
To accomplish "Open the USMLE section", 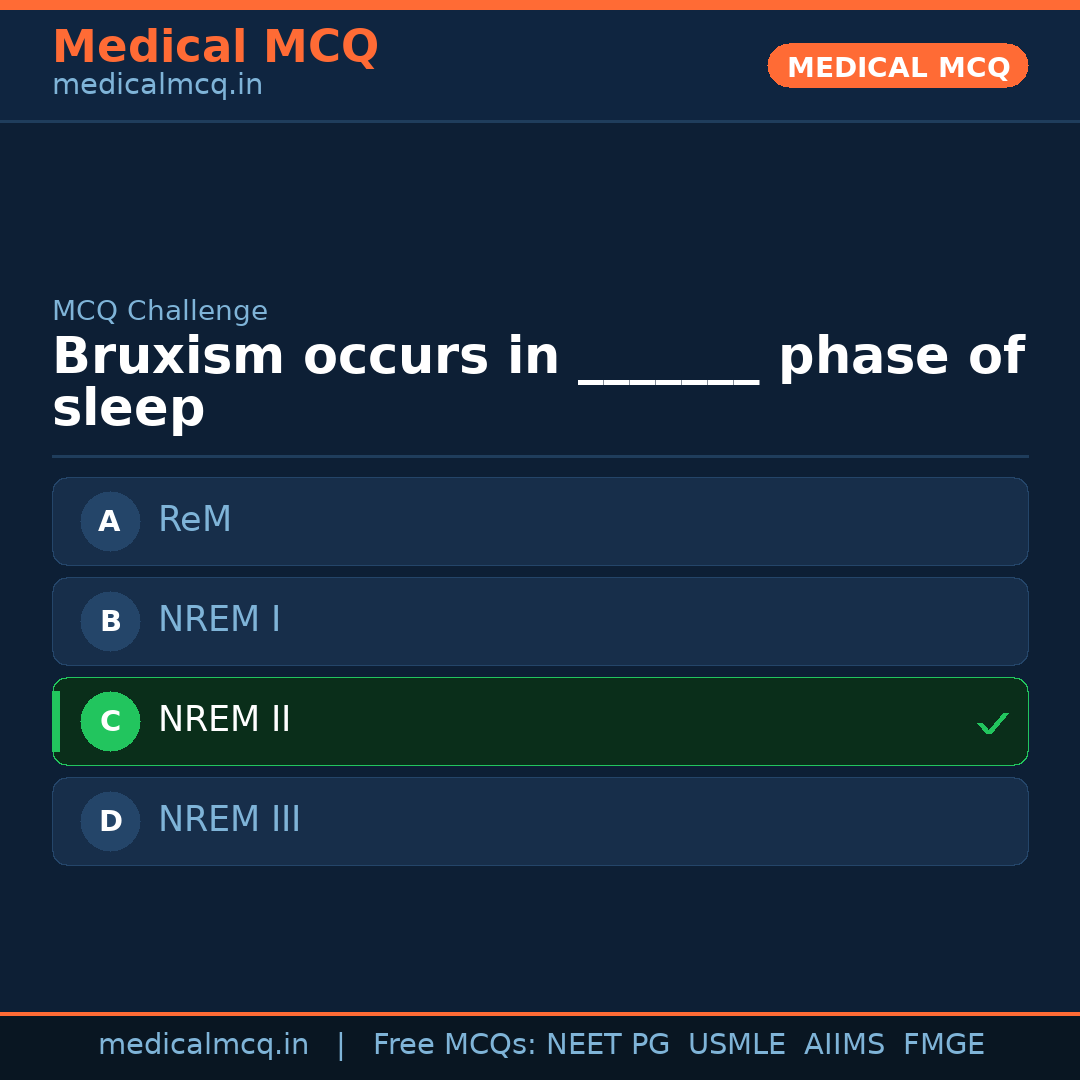I will [x=737, y=1044].
